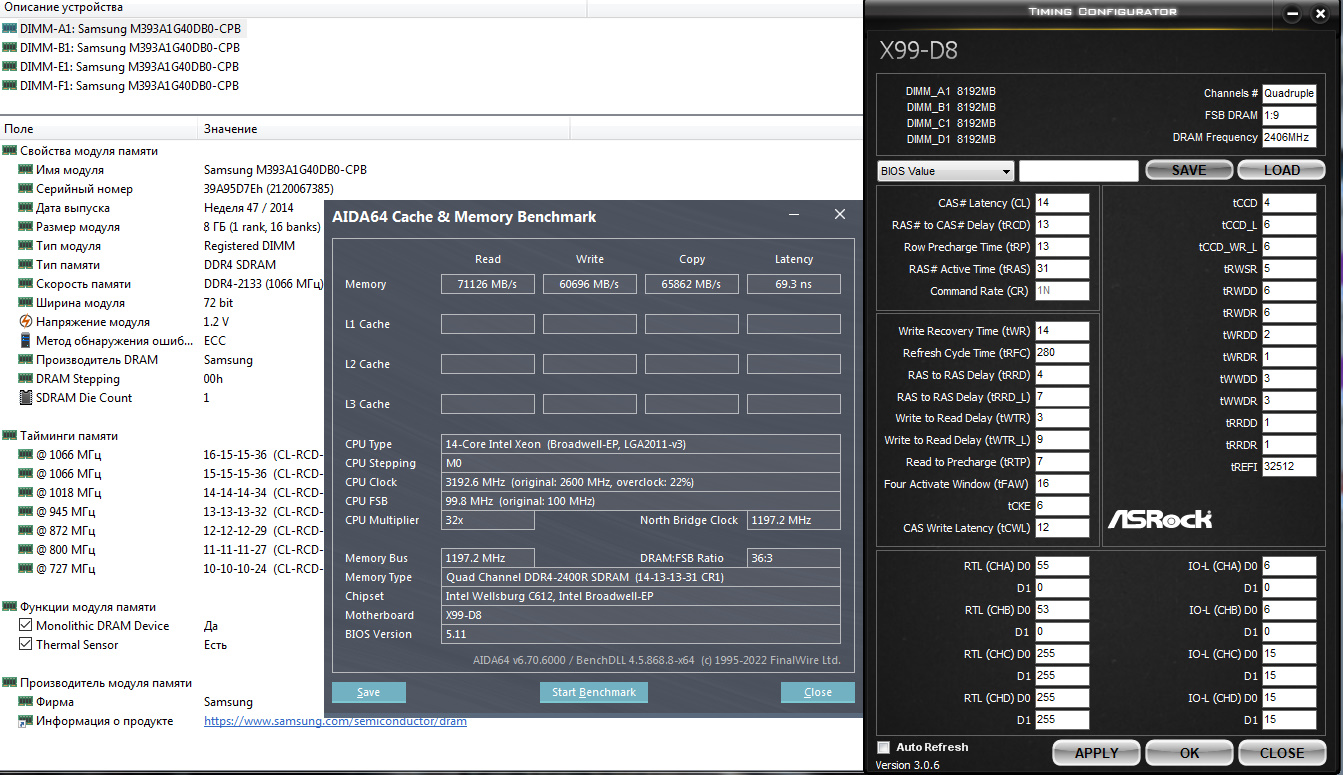
Task: Click the icon beside Серийный номер
Action: click(x=26, y=189)
